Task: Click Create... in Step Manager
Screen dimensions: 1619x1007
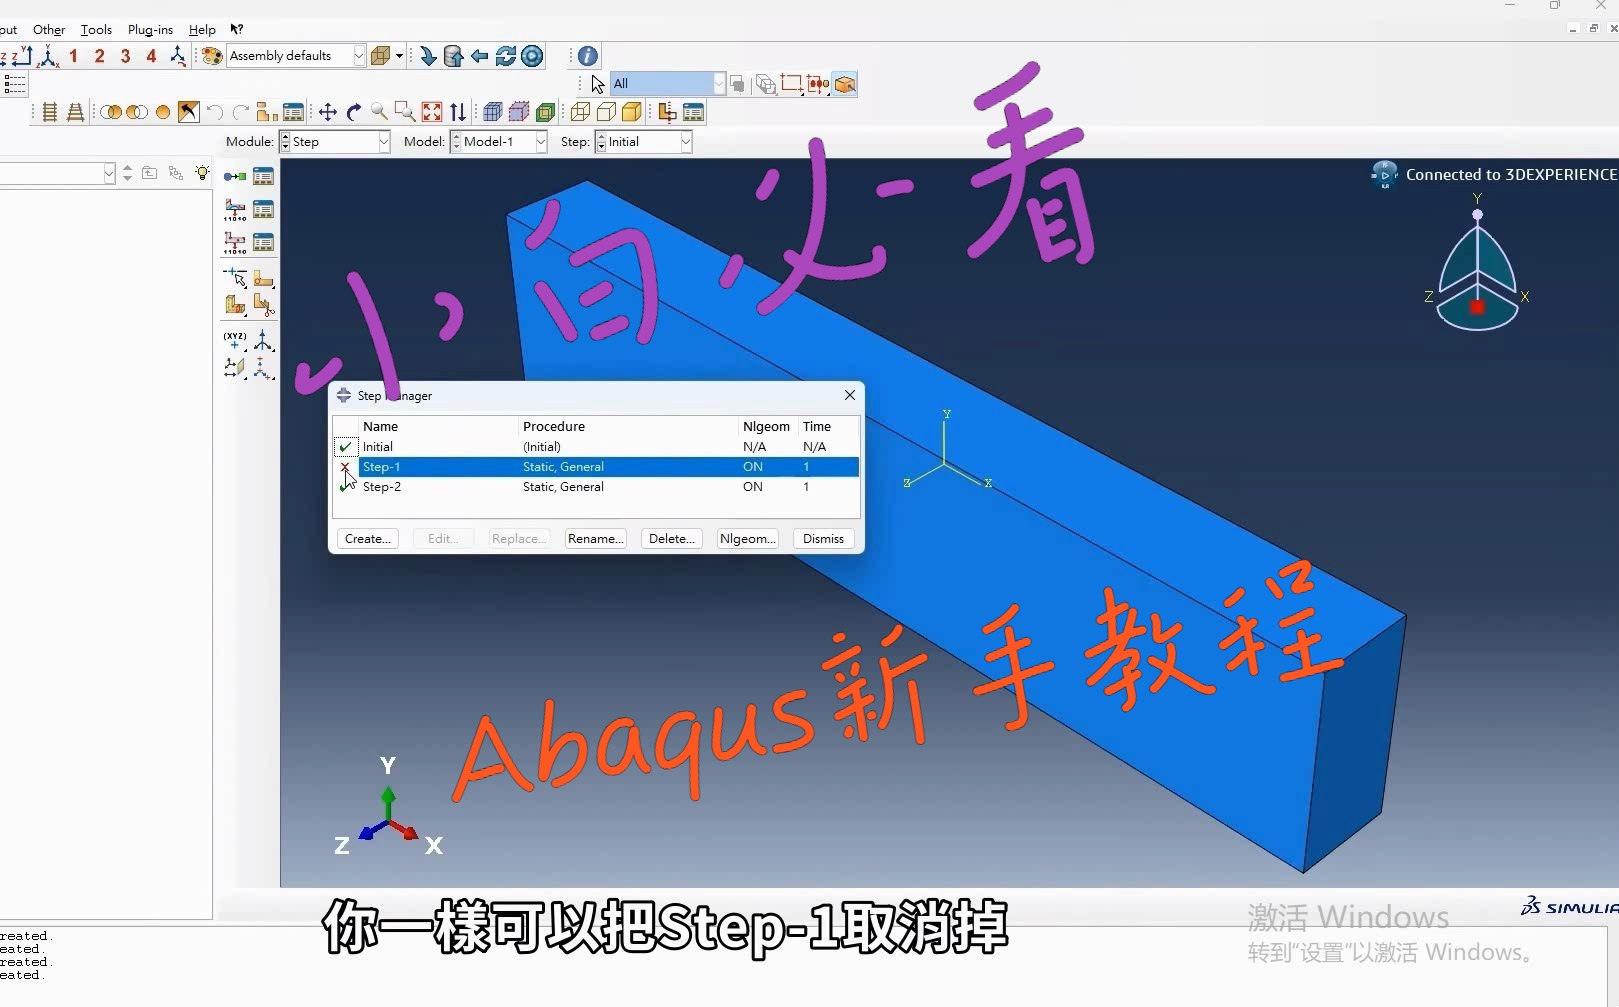Action: [368, 539]
